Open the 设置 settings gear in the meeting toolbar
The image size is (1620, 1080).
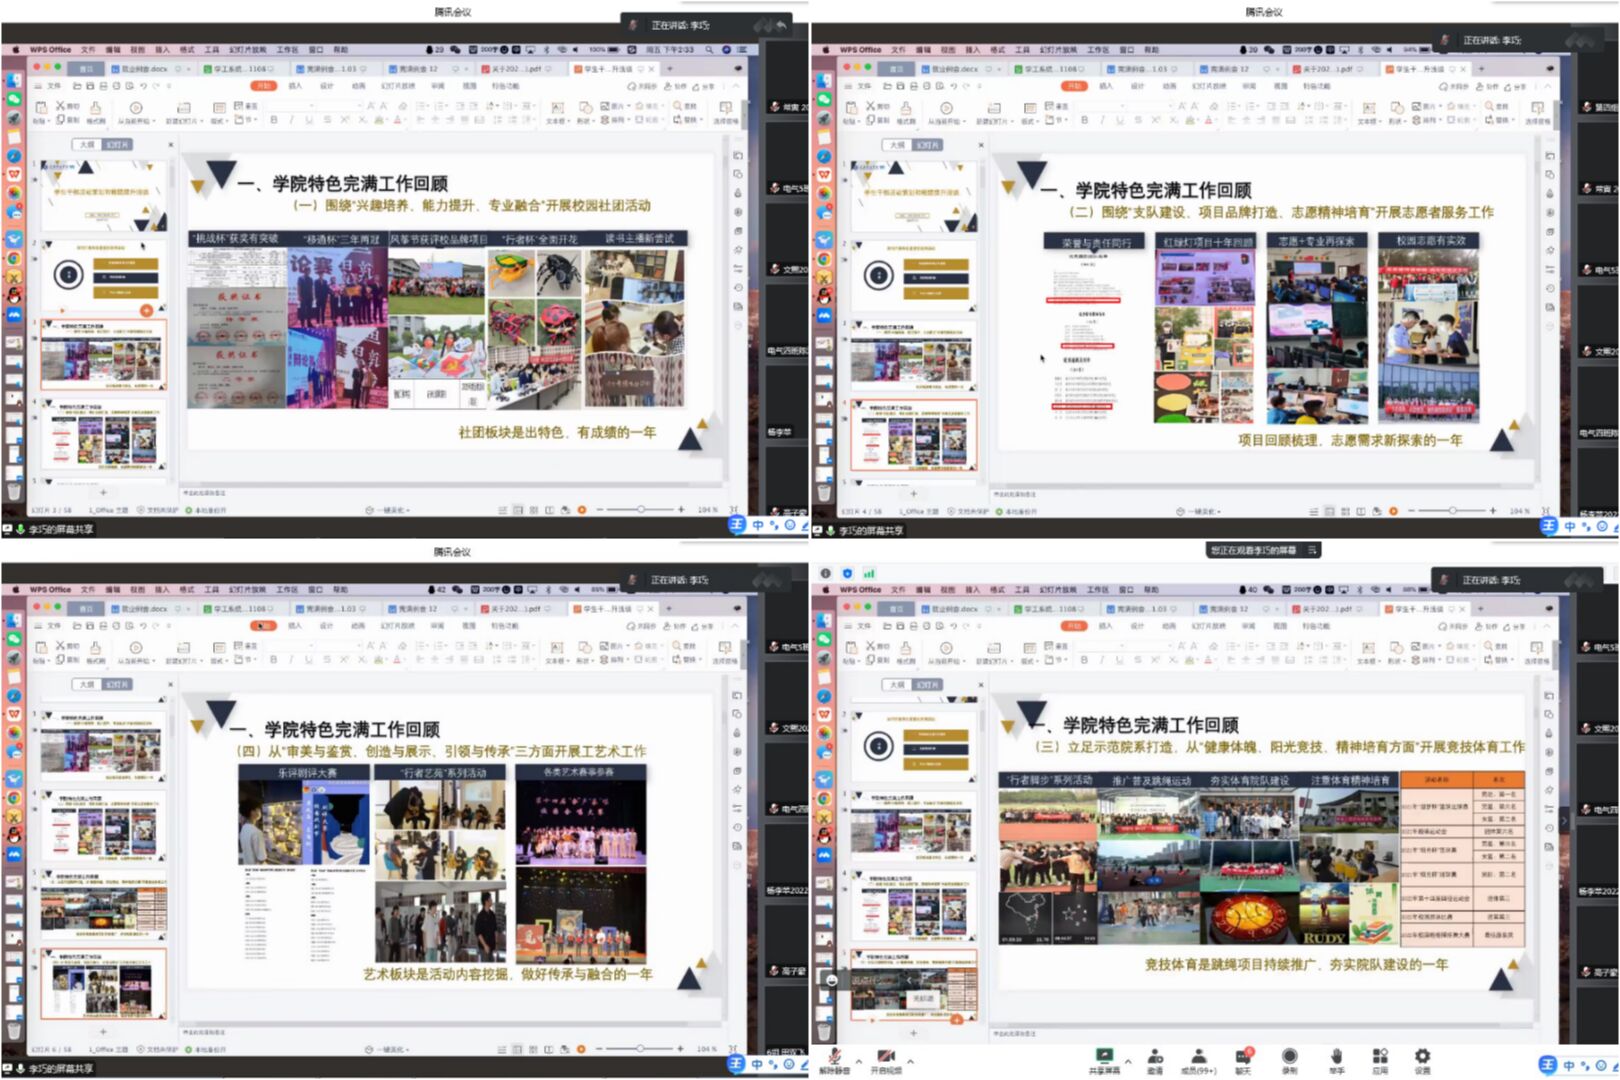coord(1422,1057)
